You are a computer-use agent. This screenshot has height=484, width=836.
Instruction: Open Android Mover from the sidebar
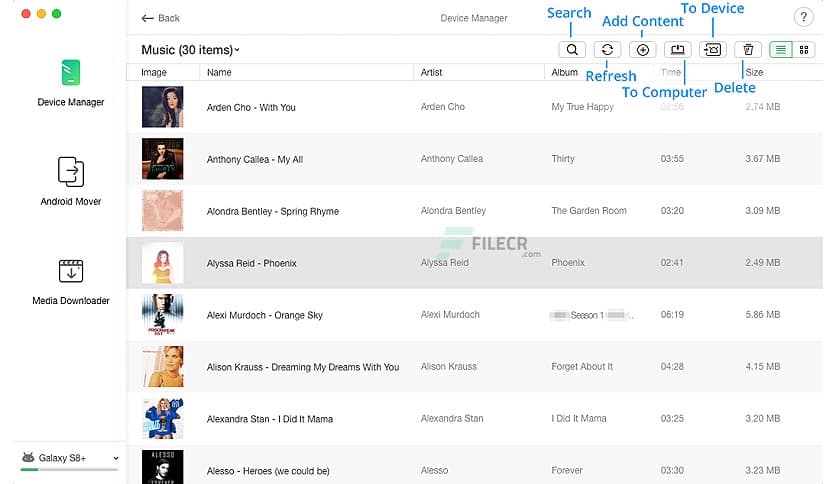pyautogui.click(x=70, y=180)
